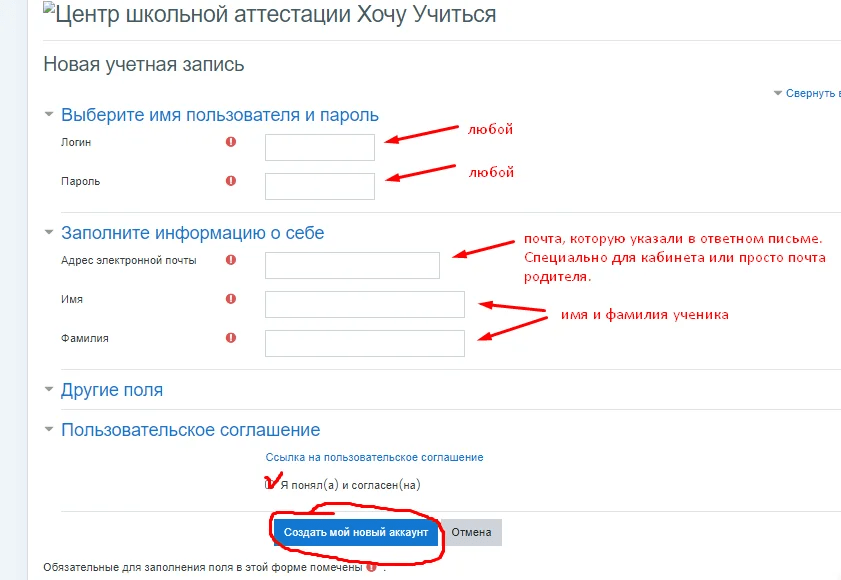Click the Пароль input field

(320, 186)
